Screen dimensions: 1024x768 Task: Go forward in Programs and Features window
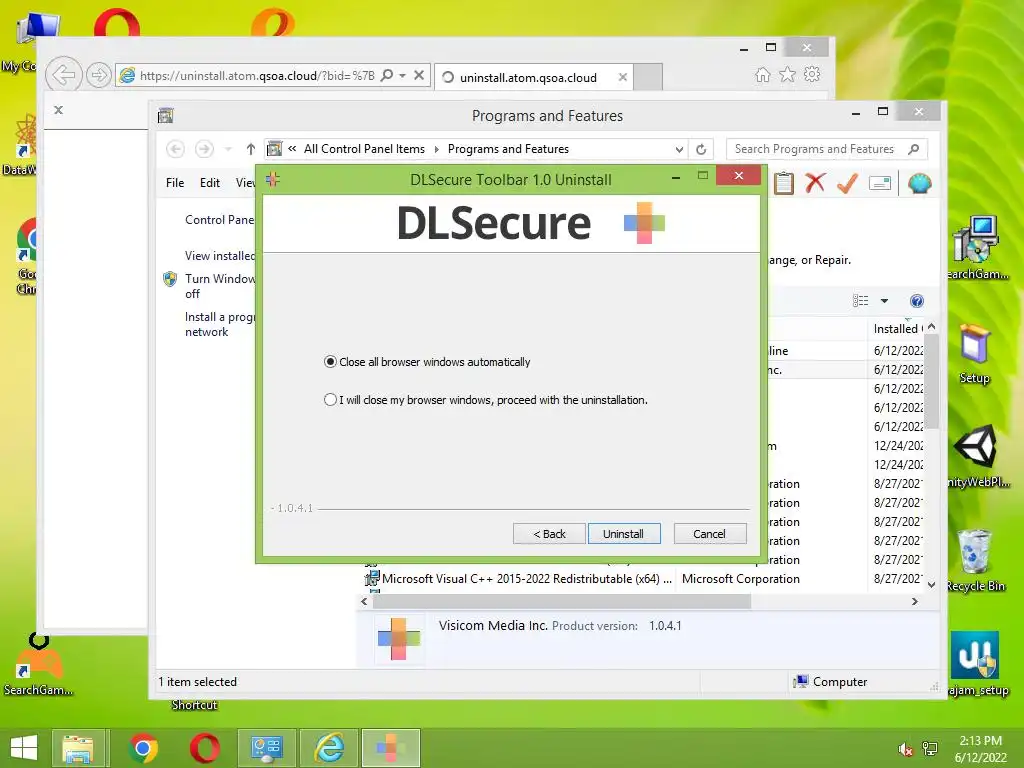[204, 149]
